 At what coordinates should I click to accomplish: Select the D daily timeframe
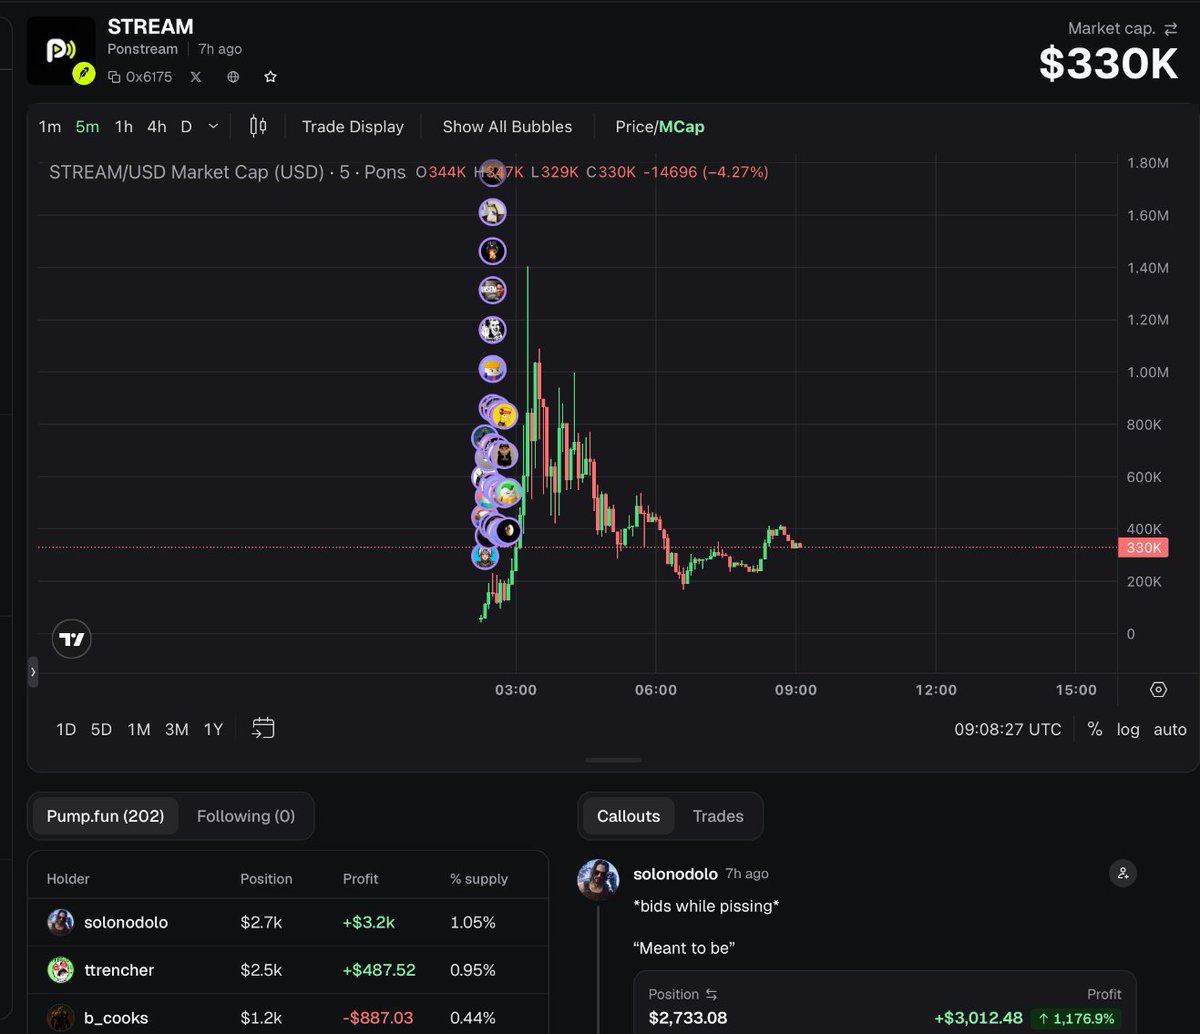pos(186,127)
